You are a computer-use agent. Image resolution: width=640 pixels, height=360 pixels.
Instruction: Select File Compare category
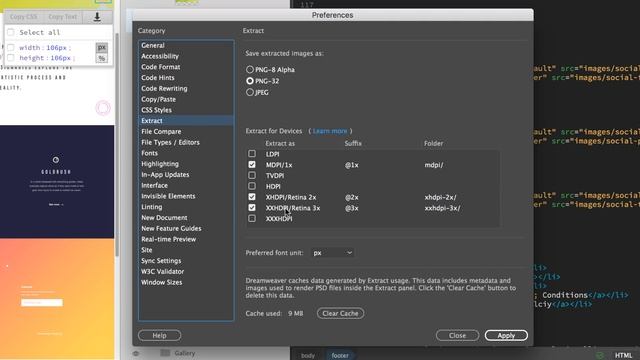[186, 131]
